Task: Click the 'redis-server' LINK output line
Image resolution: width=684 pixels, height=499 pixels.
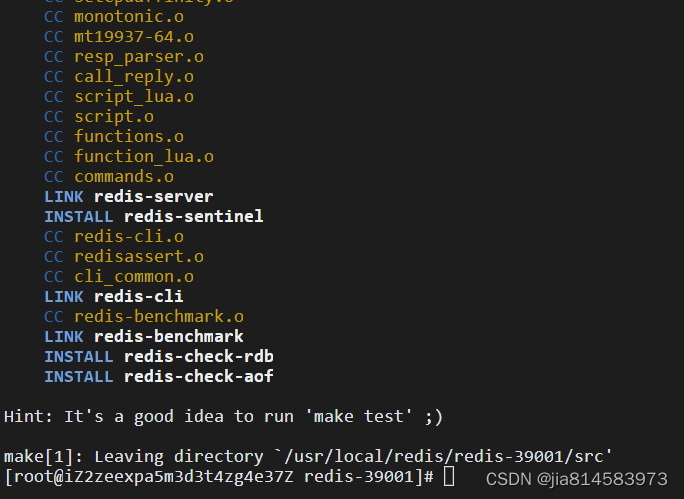Action: tap(129, 197)
